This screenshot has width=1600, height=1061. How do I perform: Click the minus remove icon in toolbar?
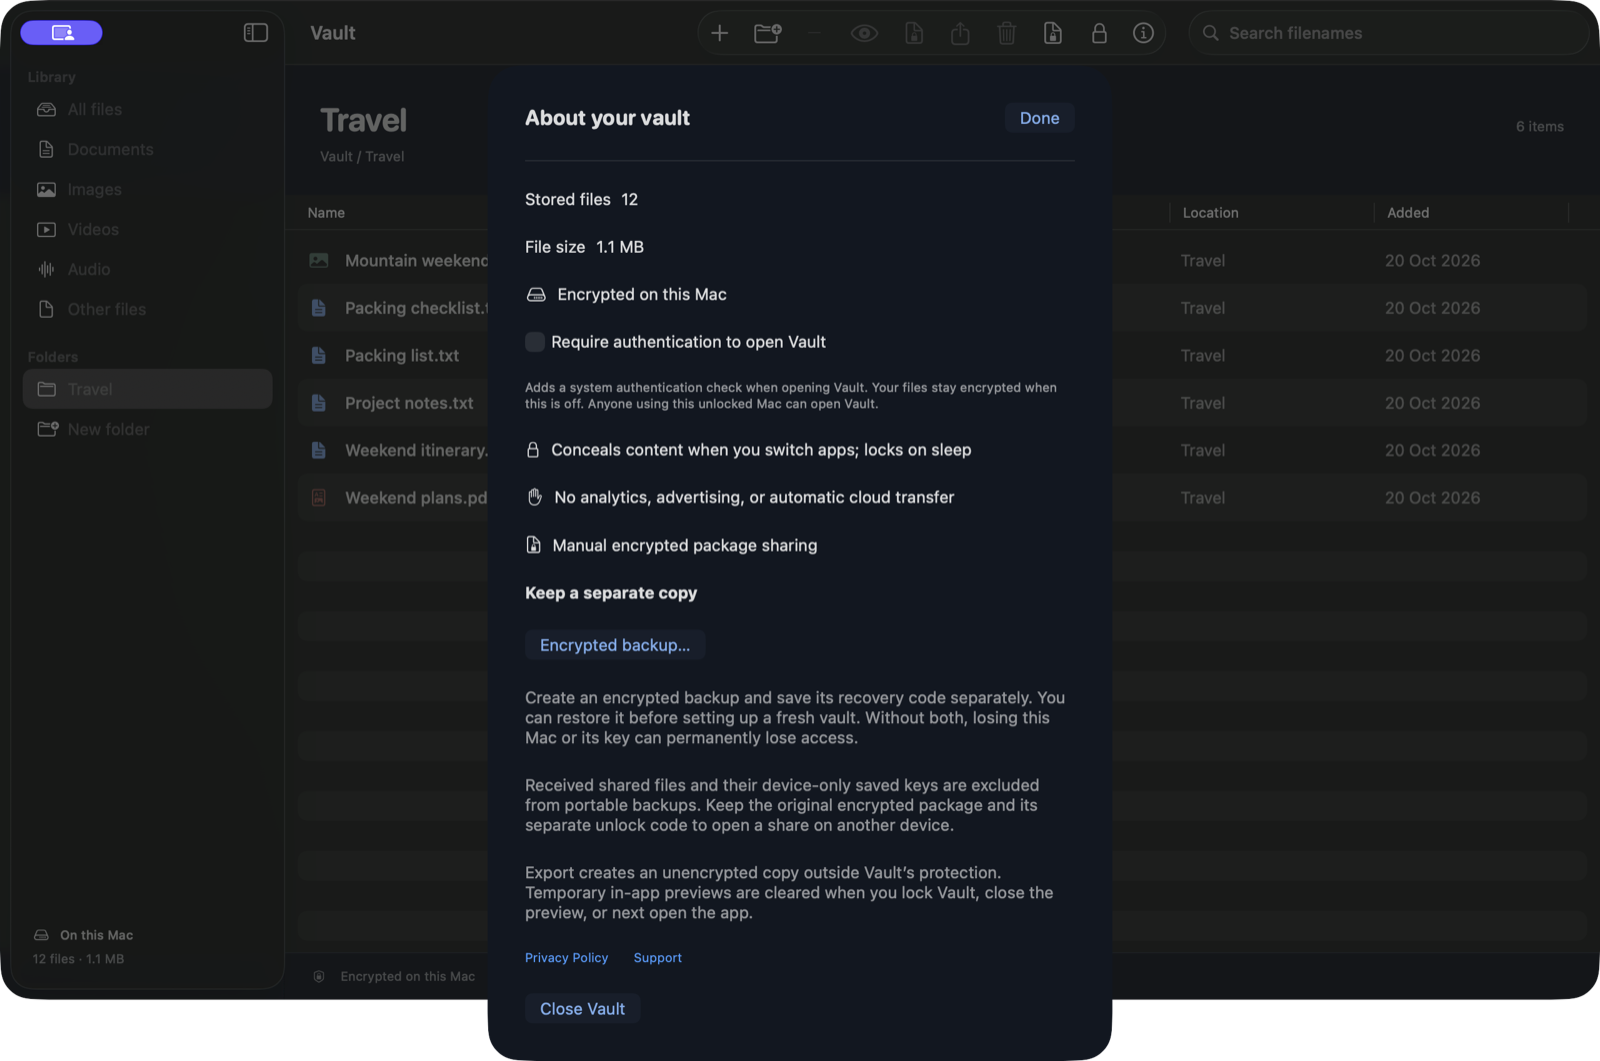[814, 33]
